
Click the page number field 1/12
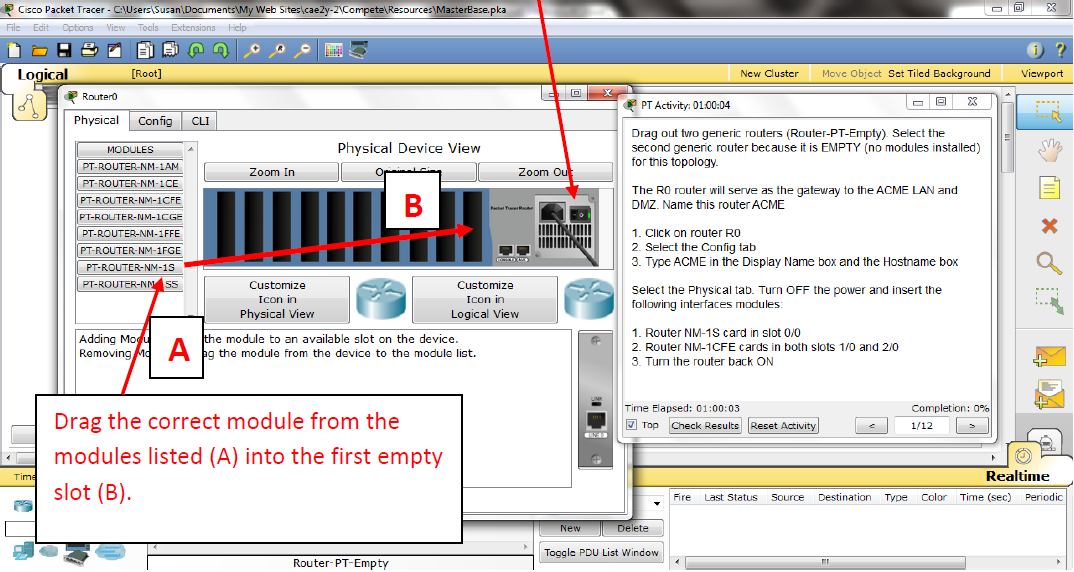[x=921, y=425]
